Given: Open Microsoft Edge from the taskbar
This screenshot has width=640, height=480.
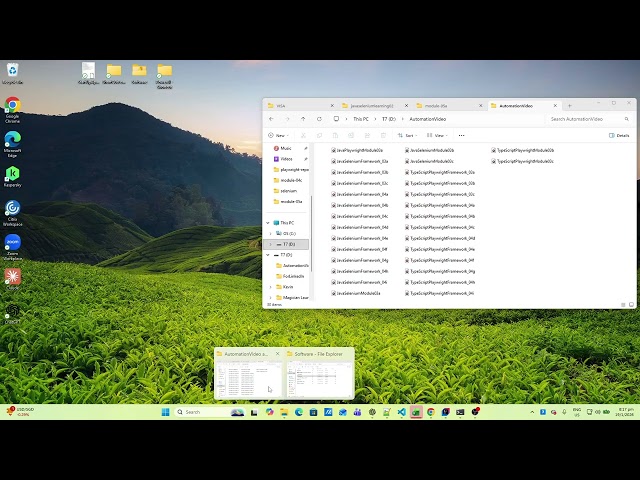Looking at the screenshot, I should click(x=299, y=412).
